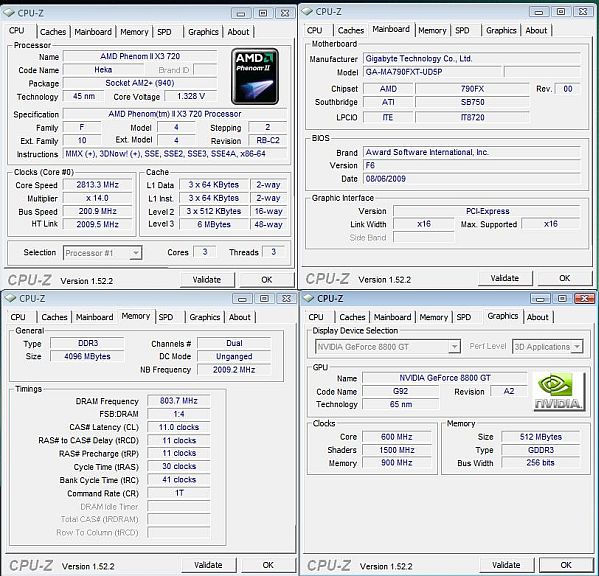Close the CPU-Z Graphics window
Image resolution: width=599 pixels, height=576 pixels.
click(x=584, y=299)
